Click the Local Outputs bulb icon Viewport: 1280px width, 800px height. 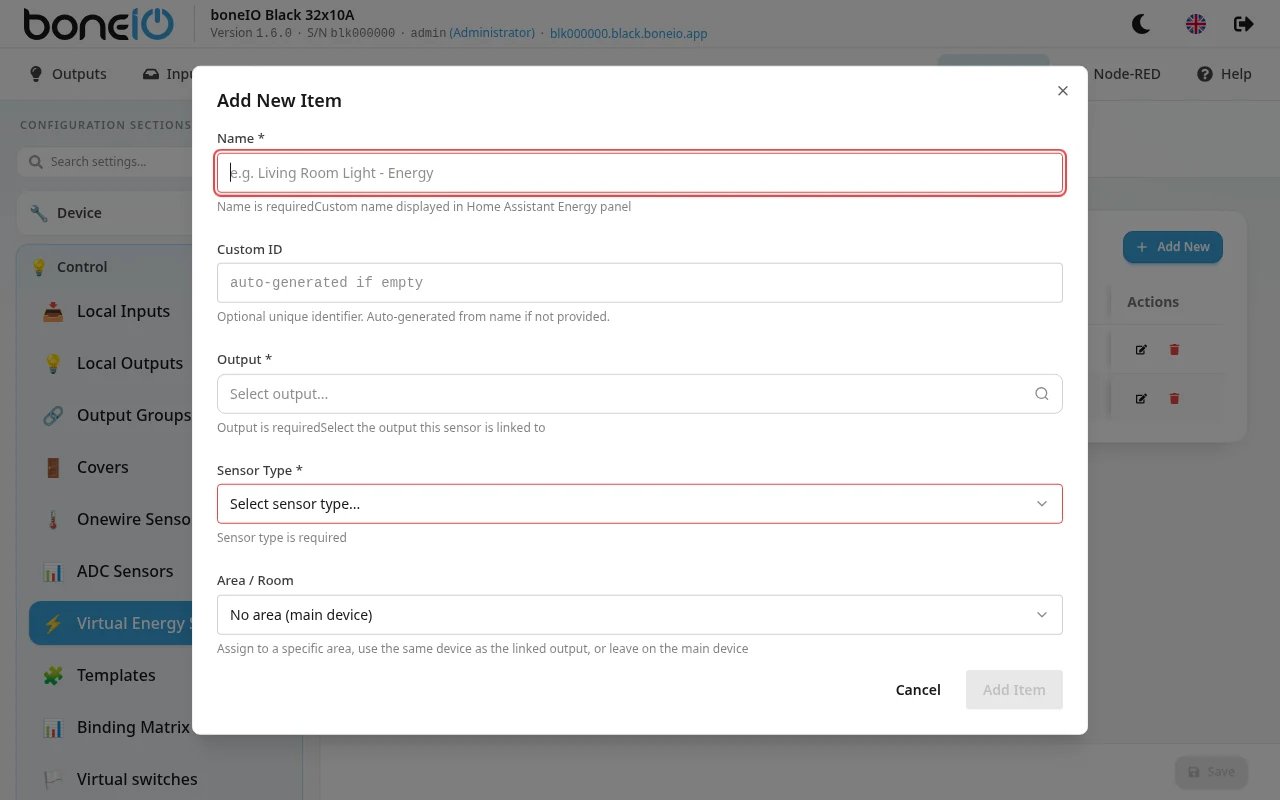[x=53, y=363]
